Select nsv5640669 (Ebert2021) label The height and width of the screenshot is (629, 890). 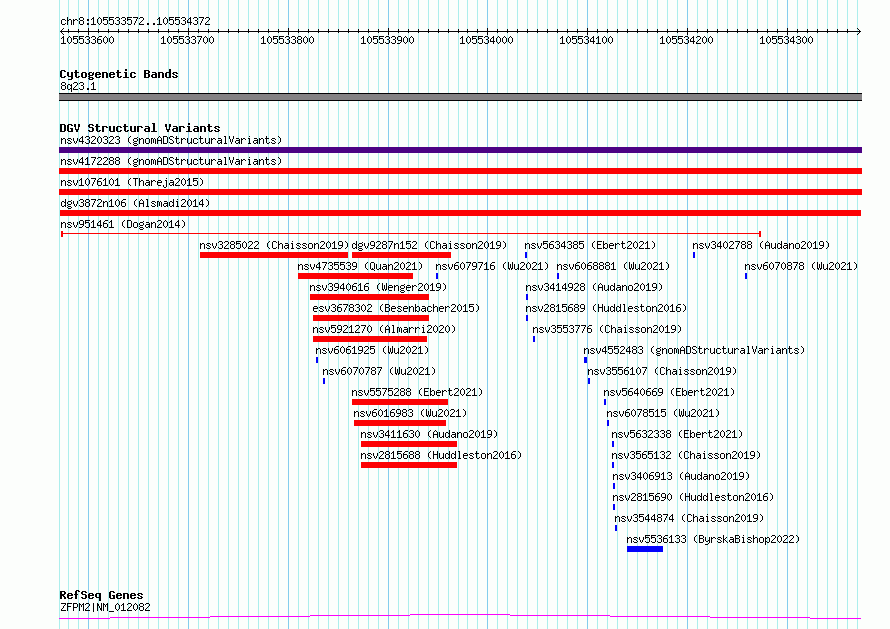pos(669,392)
